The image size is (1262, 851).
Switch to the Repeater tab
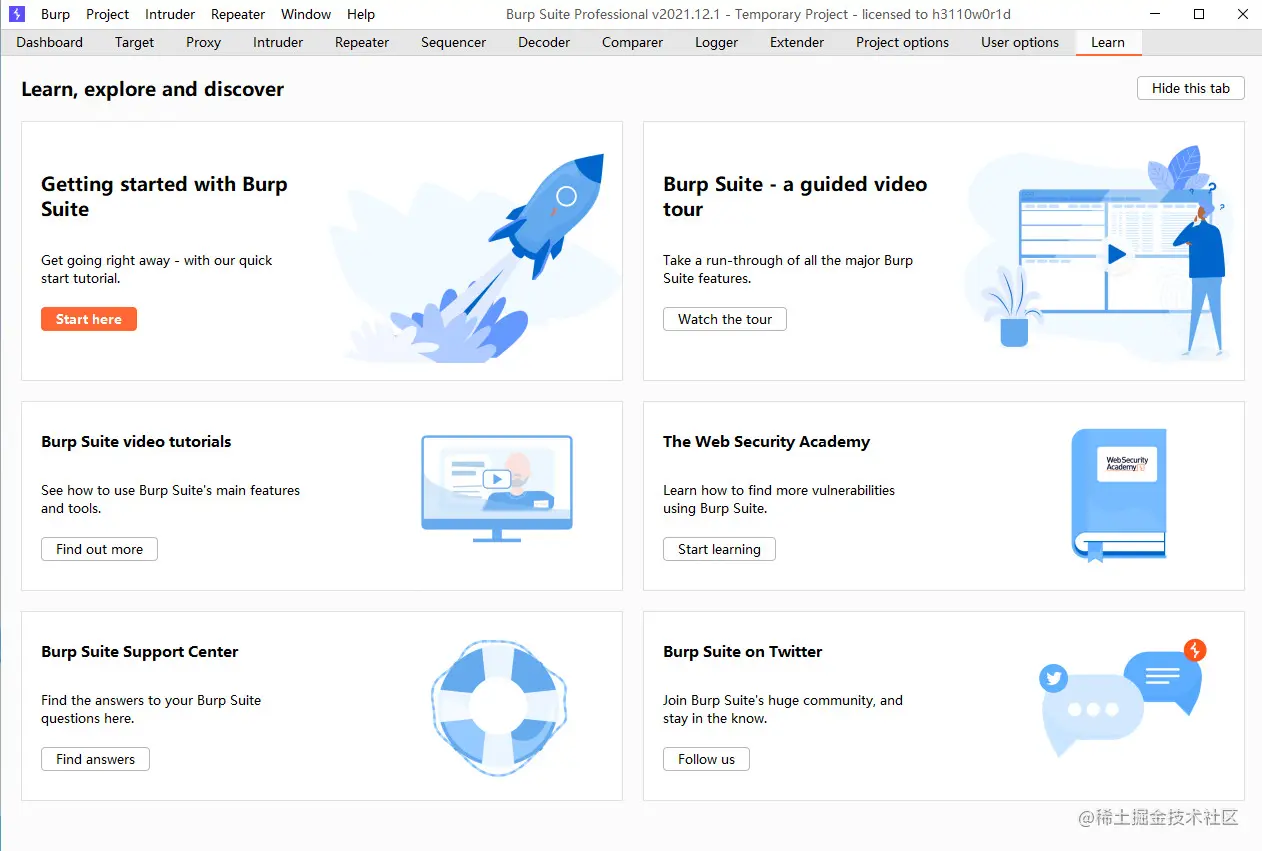point(362,42)
